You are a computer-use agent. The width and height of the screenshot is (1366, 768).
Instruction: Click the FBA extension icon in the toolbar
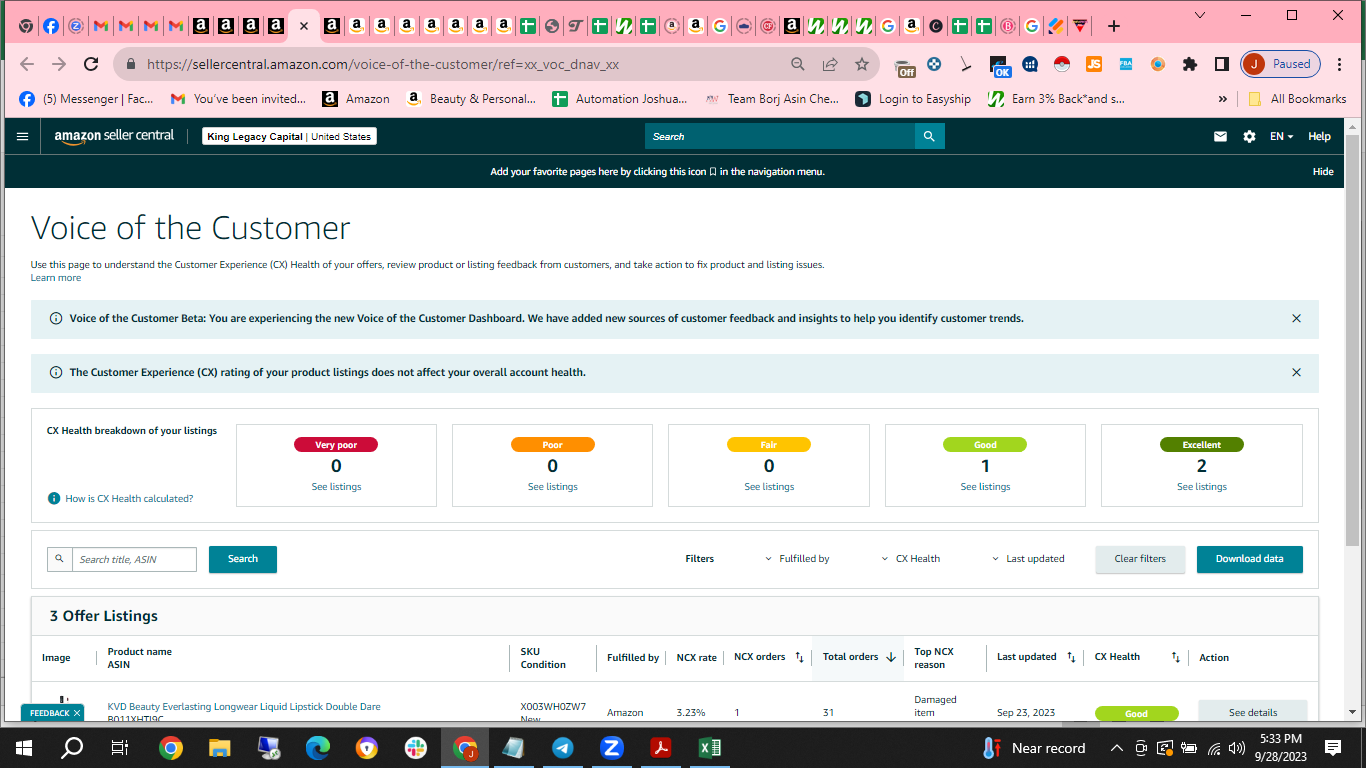coord(1126,64)
